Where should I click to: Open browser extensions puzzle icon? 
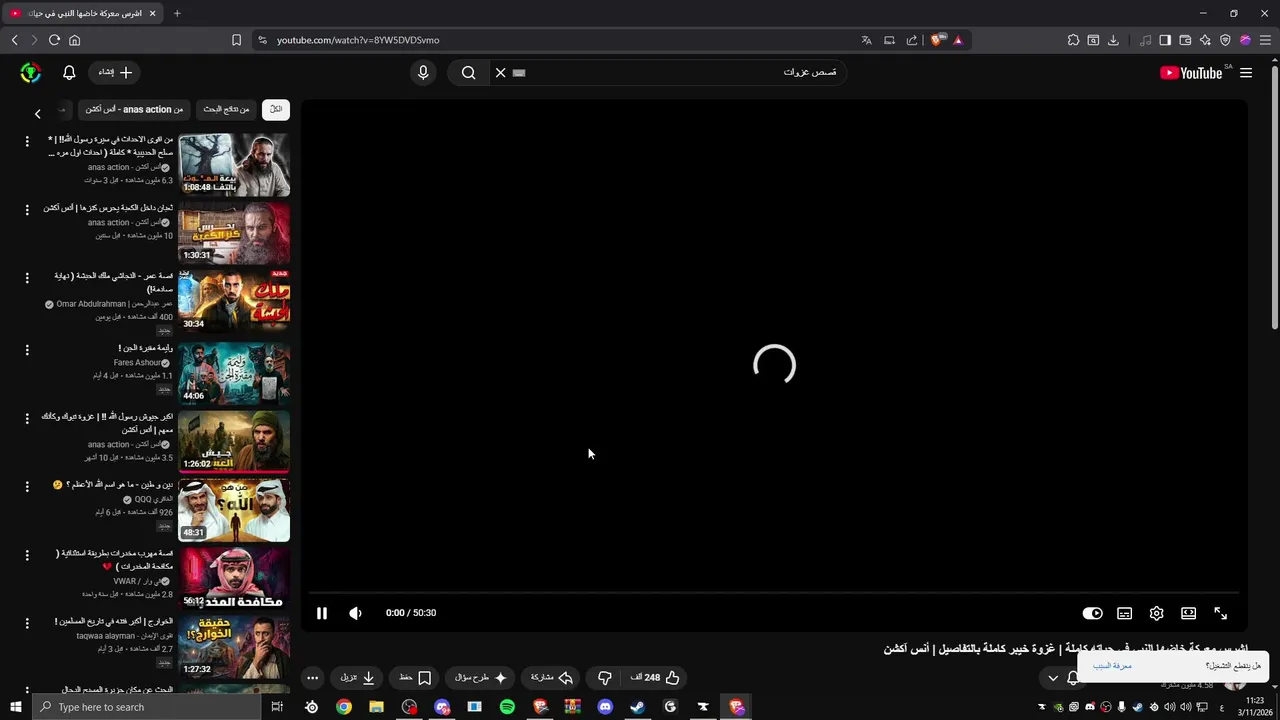(x=1073, y=40)
